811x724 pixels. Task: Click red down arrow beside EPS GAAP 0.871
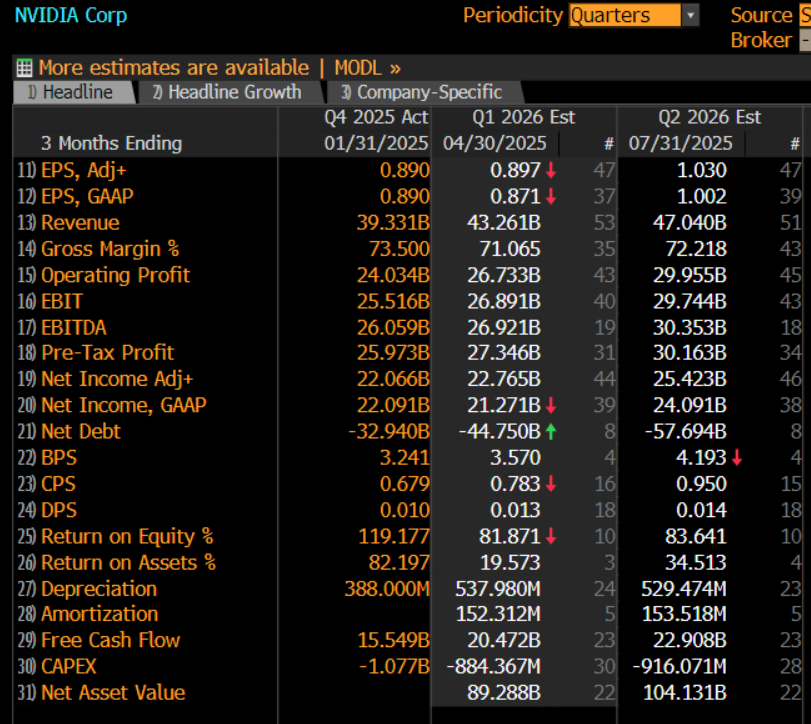[551, 197]
